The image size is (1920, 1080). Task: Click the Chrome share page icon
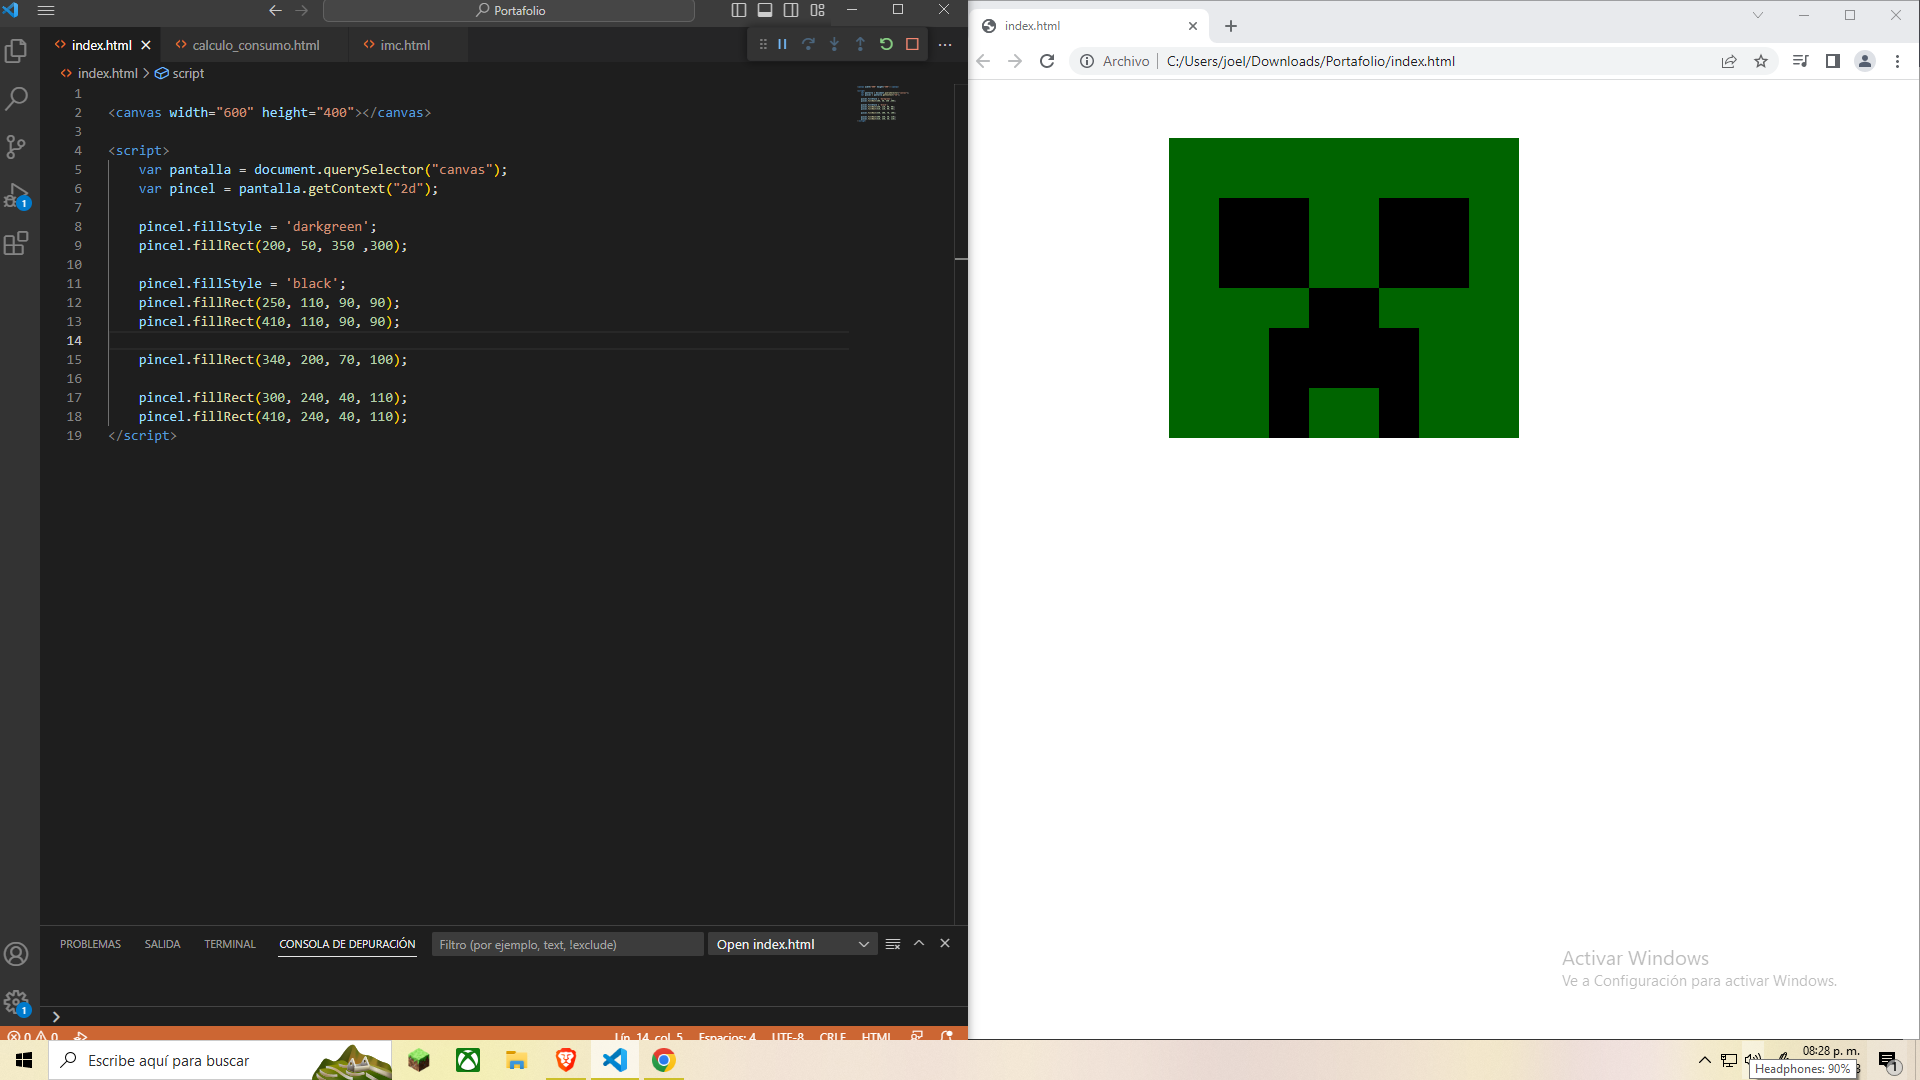(x=1729, y=61)
